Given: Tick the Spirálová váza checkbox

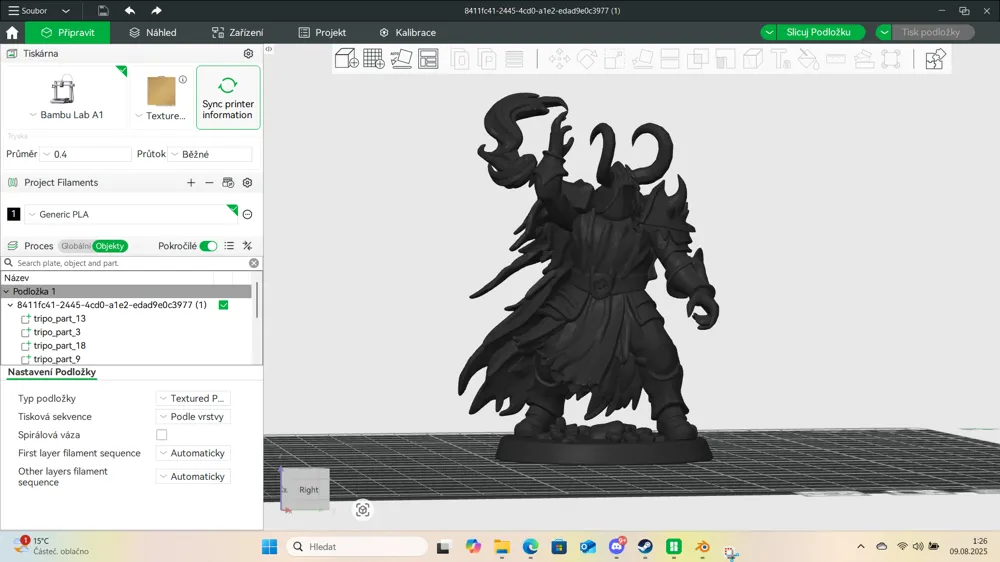Looking at the screenshot, I should coord(162,434).
